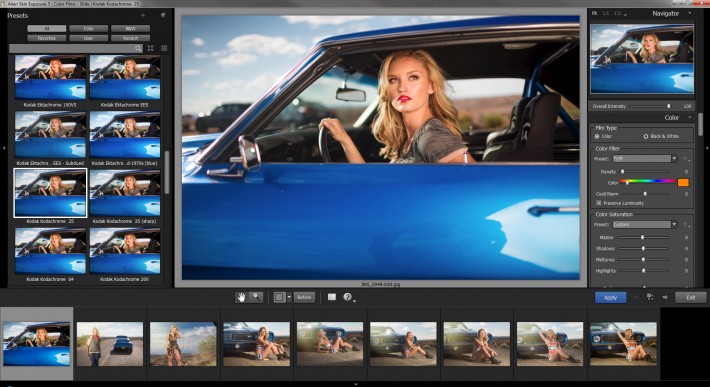Image resolution: width=710 pixels, height=387 pixels.
Task: Select Color film type radio button
Action: [597, 136]
